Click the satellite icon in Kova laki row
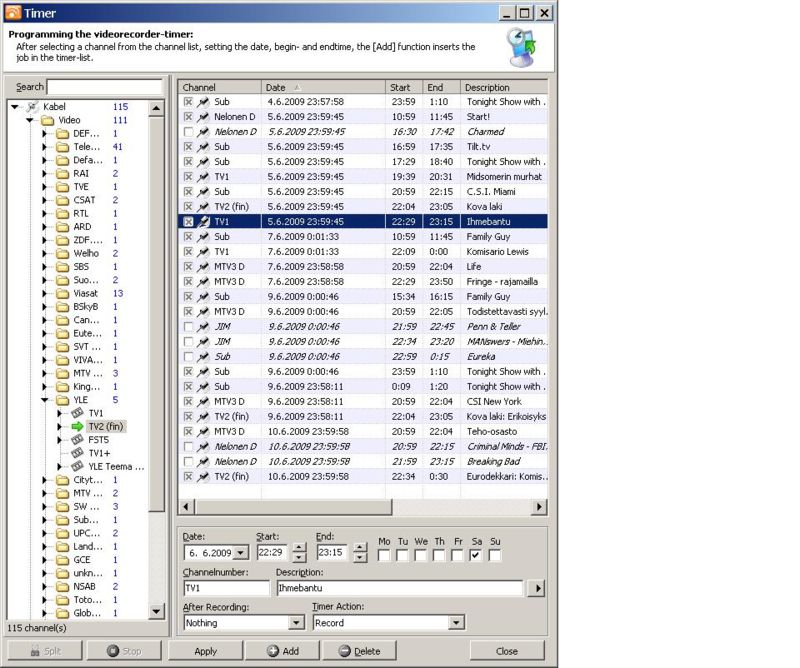800x668 pixels. pos(203,207)
